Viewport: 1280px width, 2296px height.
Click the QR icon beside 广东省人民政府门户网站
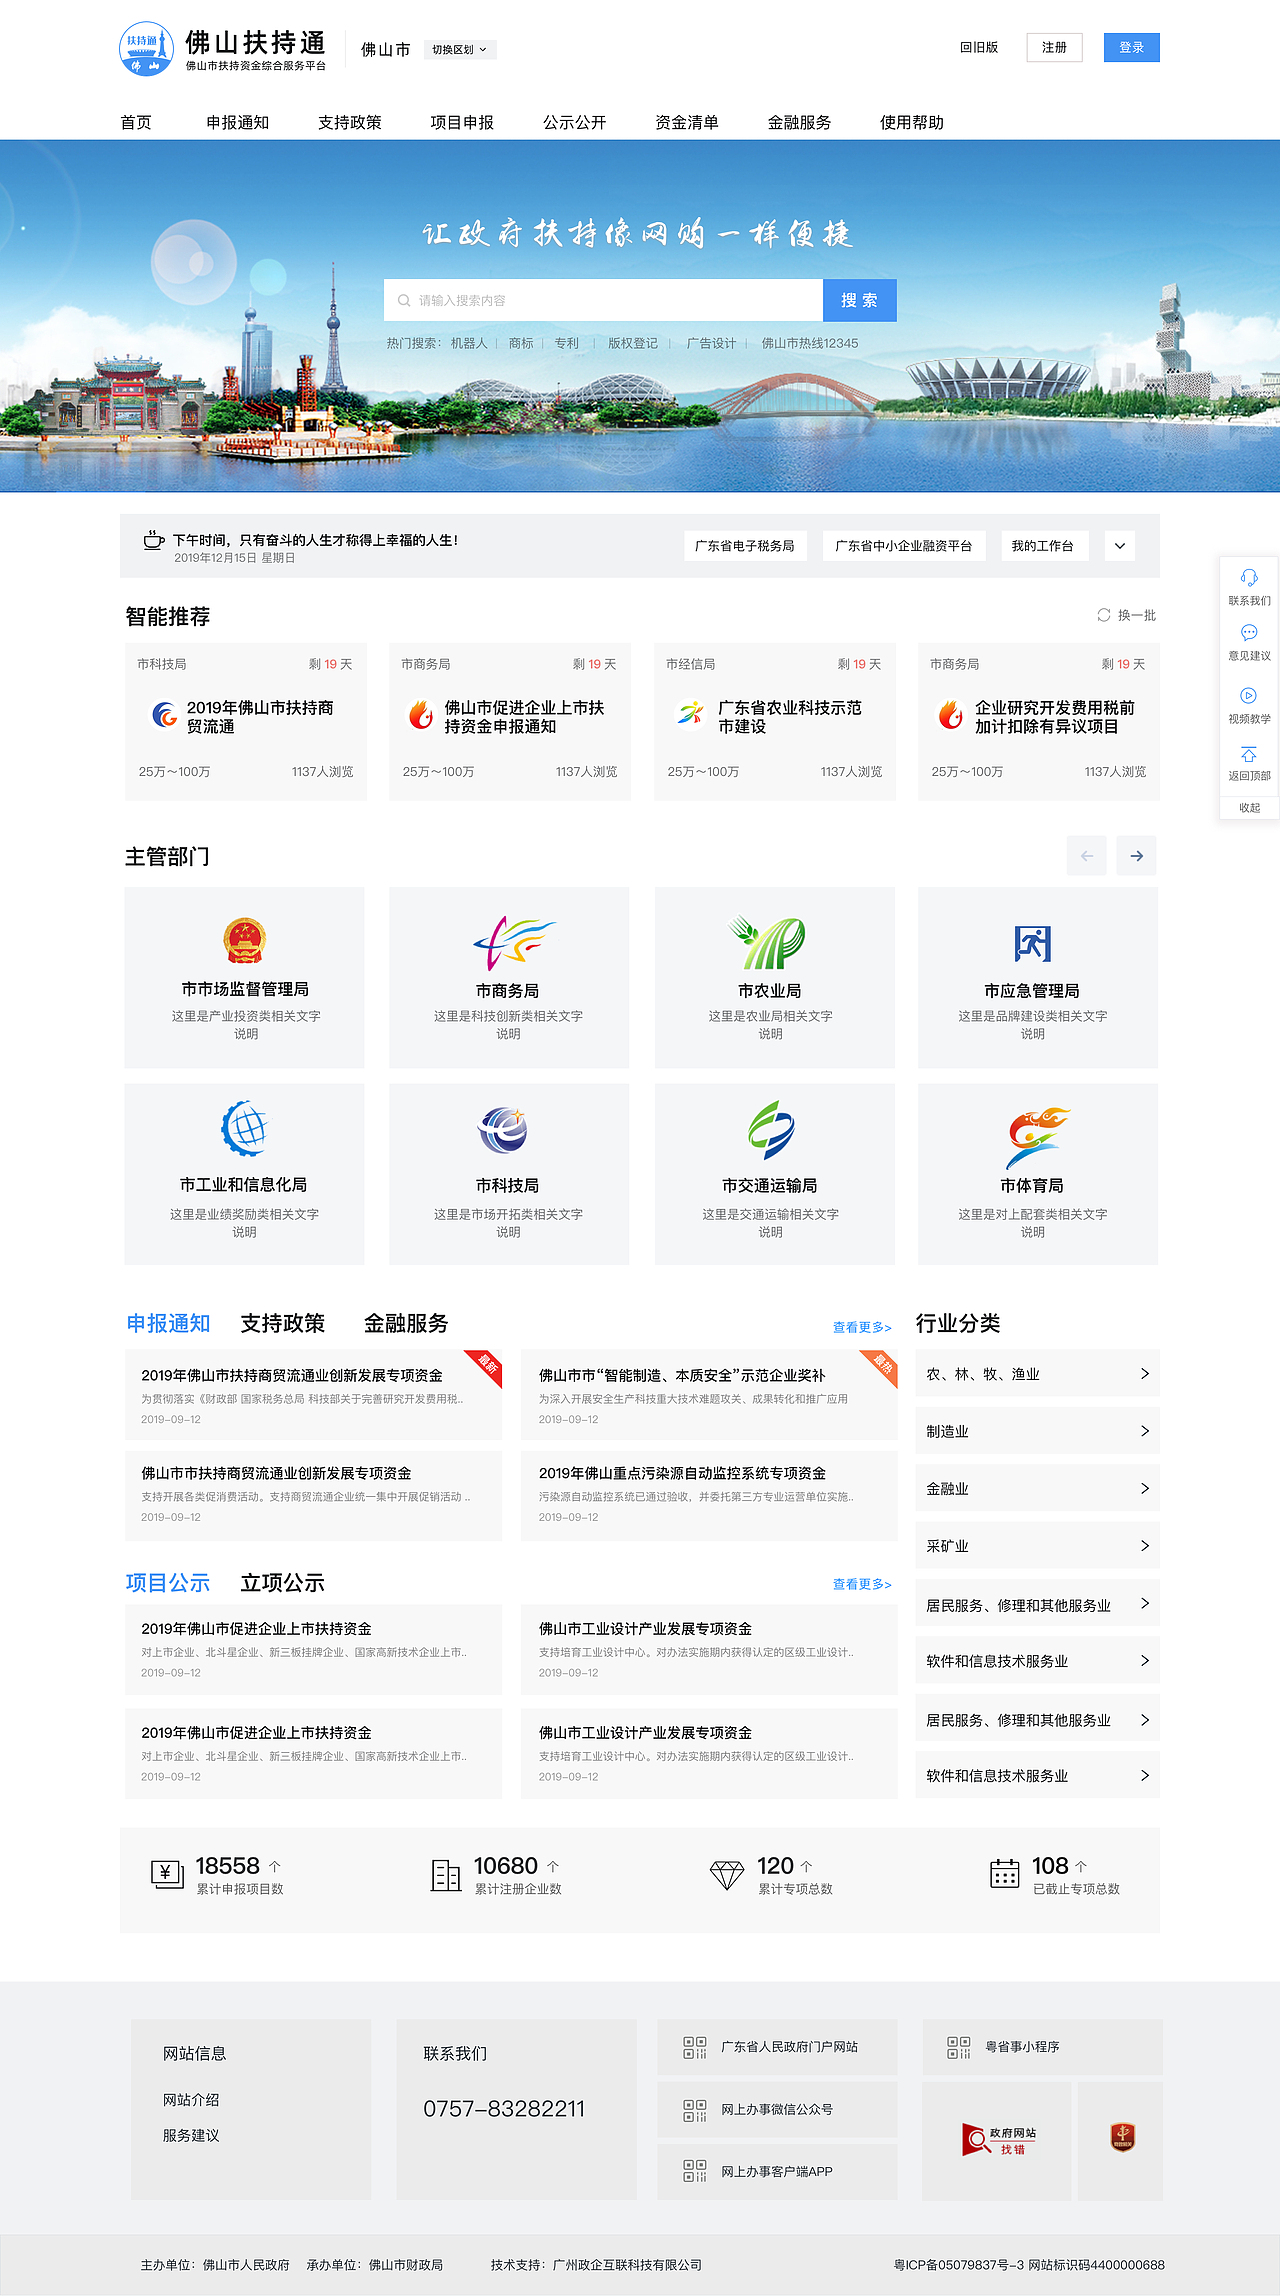695,2047
